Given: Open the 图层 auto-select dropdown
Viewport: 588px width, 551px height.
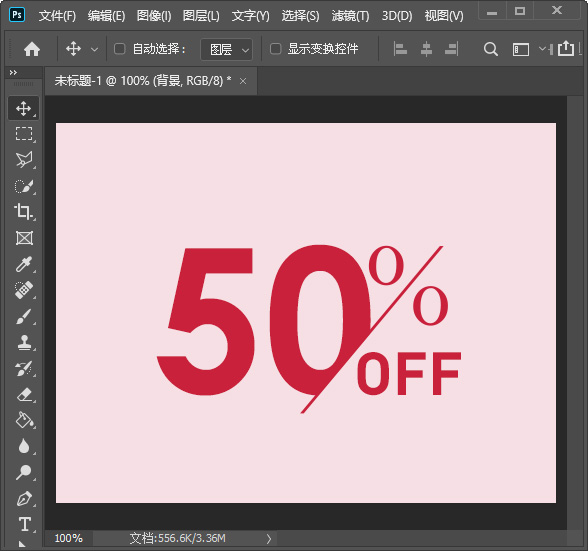Looking at the screenshot, I should (226, 49).
